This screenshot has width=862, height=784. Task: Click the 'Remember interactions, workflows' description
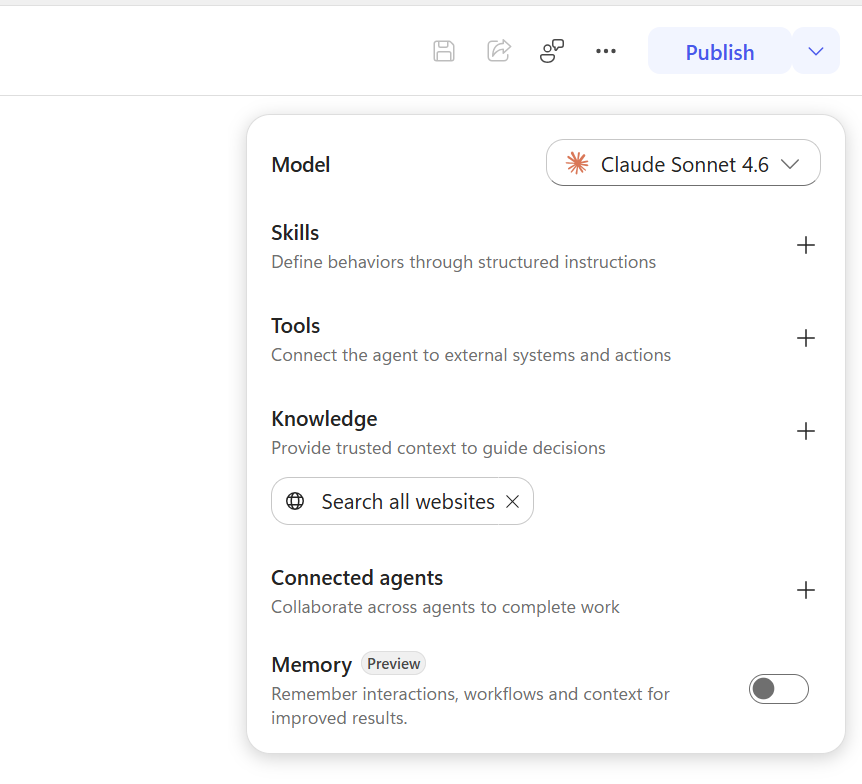click(470, 706)
